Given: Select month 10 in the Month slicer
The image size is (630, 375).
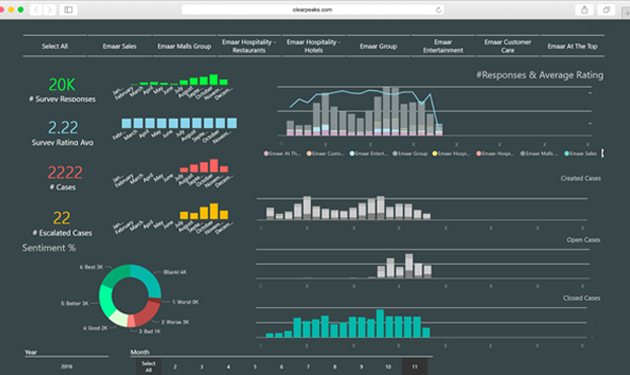Looking at the screenshot, I should tap(388, 367).
